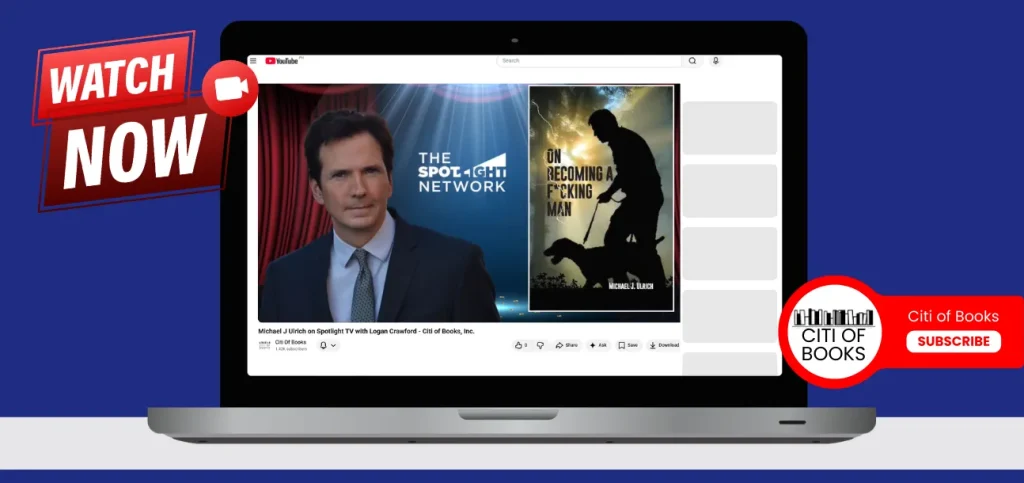Open the notification bell dropdown
The image size is (1024, 483).
327,345
